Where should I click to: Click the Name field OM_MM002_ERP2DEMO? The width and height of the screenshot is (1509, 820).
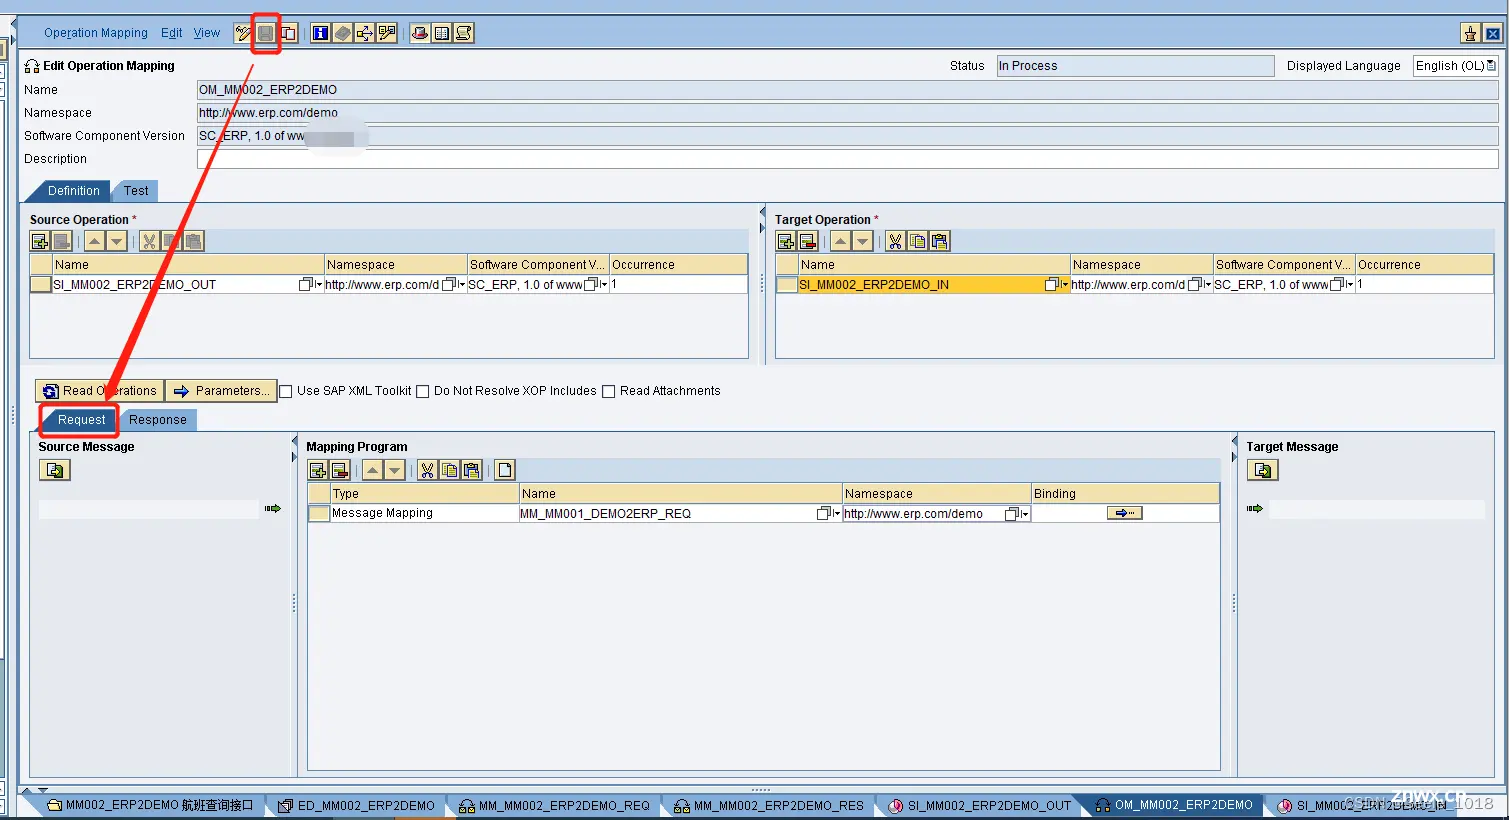[847, 90]
